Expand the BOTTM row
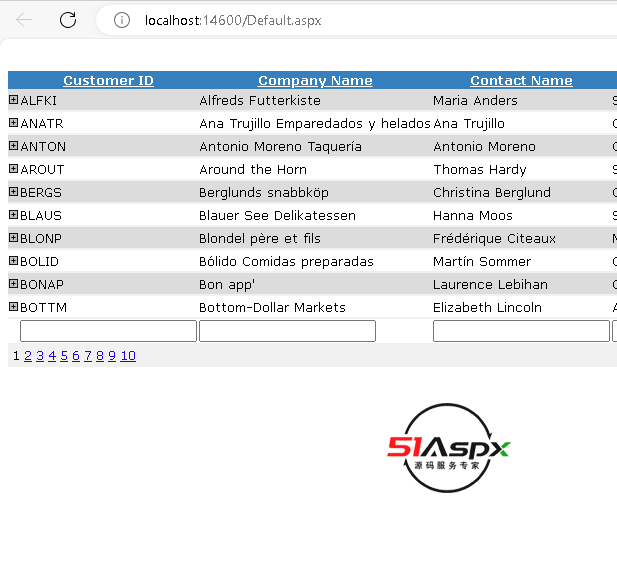Viewport: 617px width, 568px height. tap(13, 307)
